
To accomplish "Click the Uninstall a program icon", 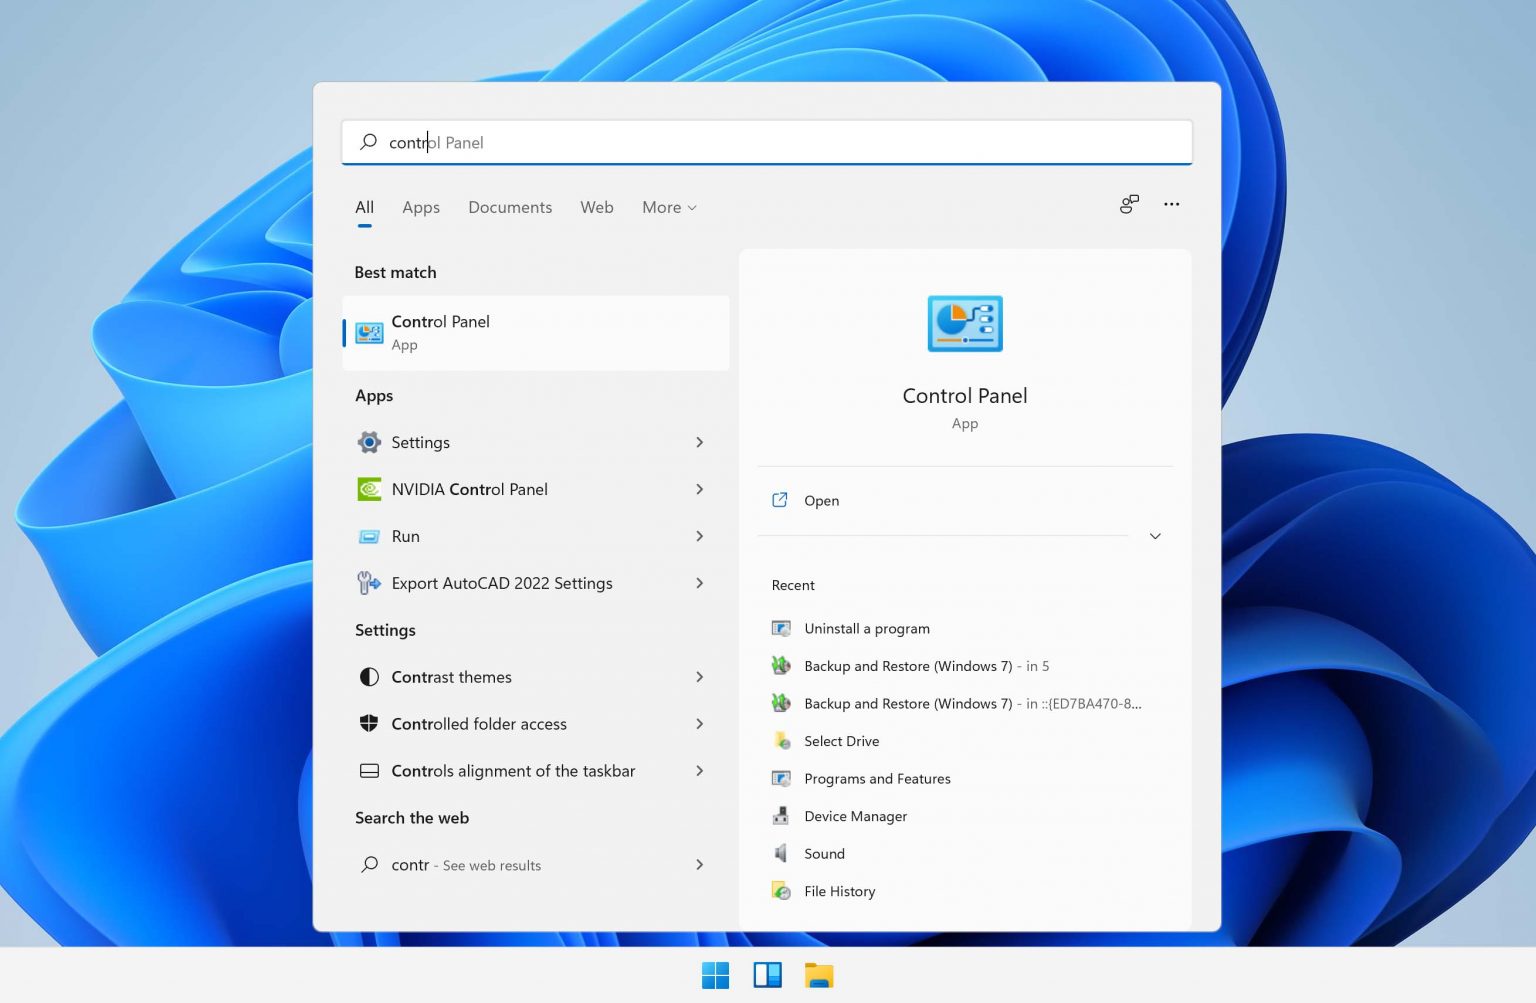I will [782, 628].
